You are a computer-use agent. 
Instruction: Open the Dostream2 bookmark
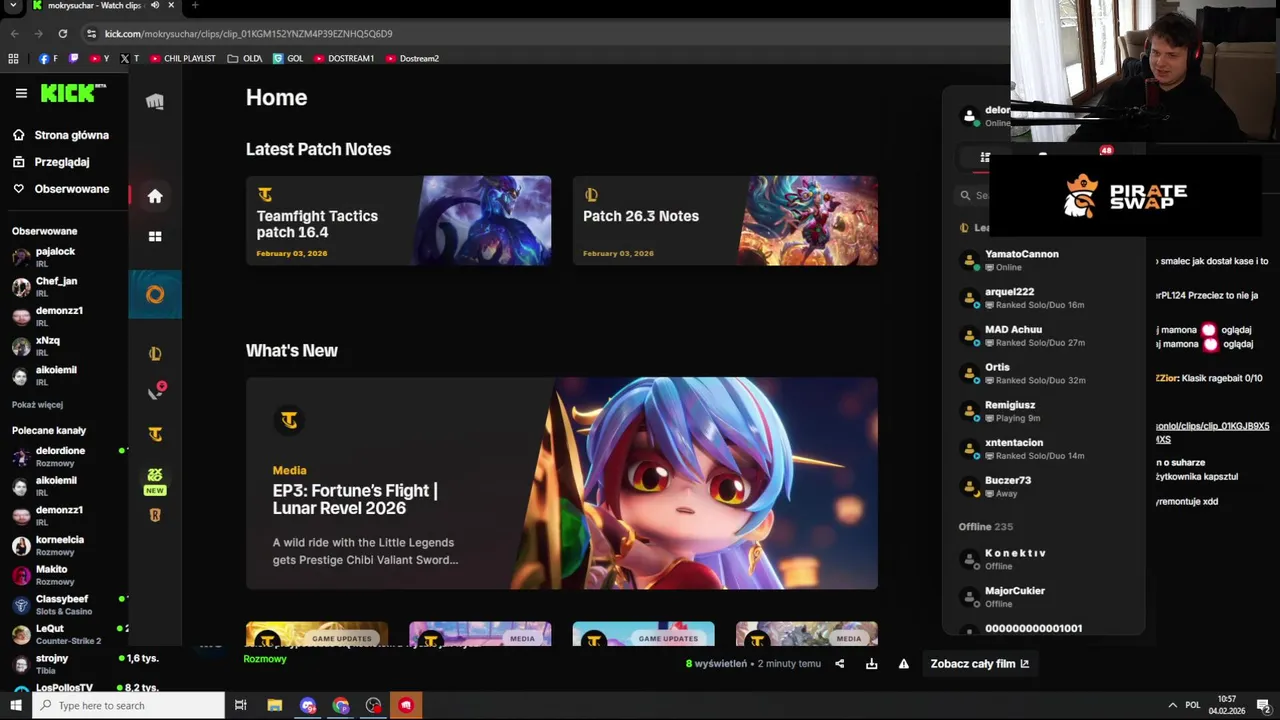pyautogui.click(x=412, y=58)
